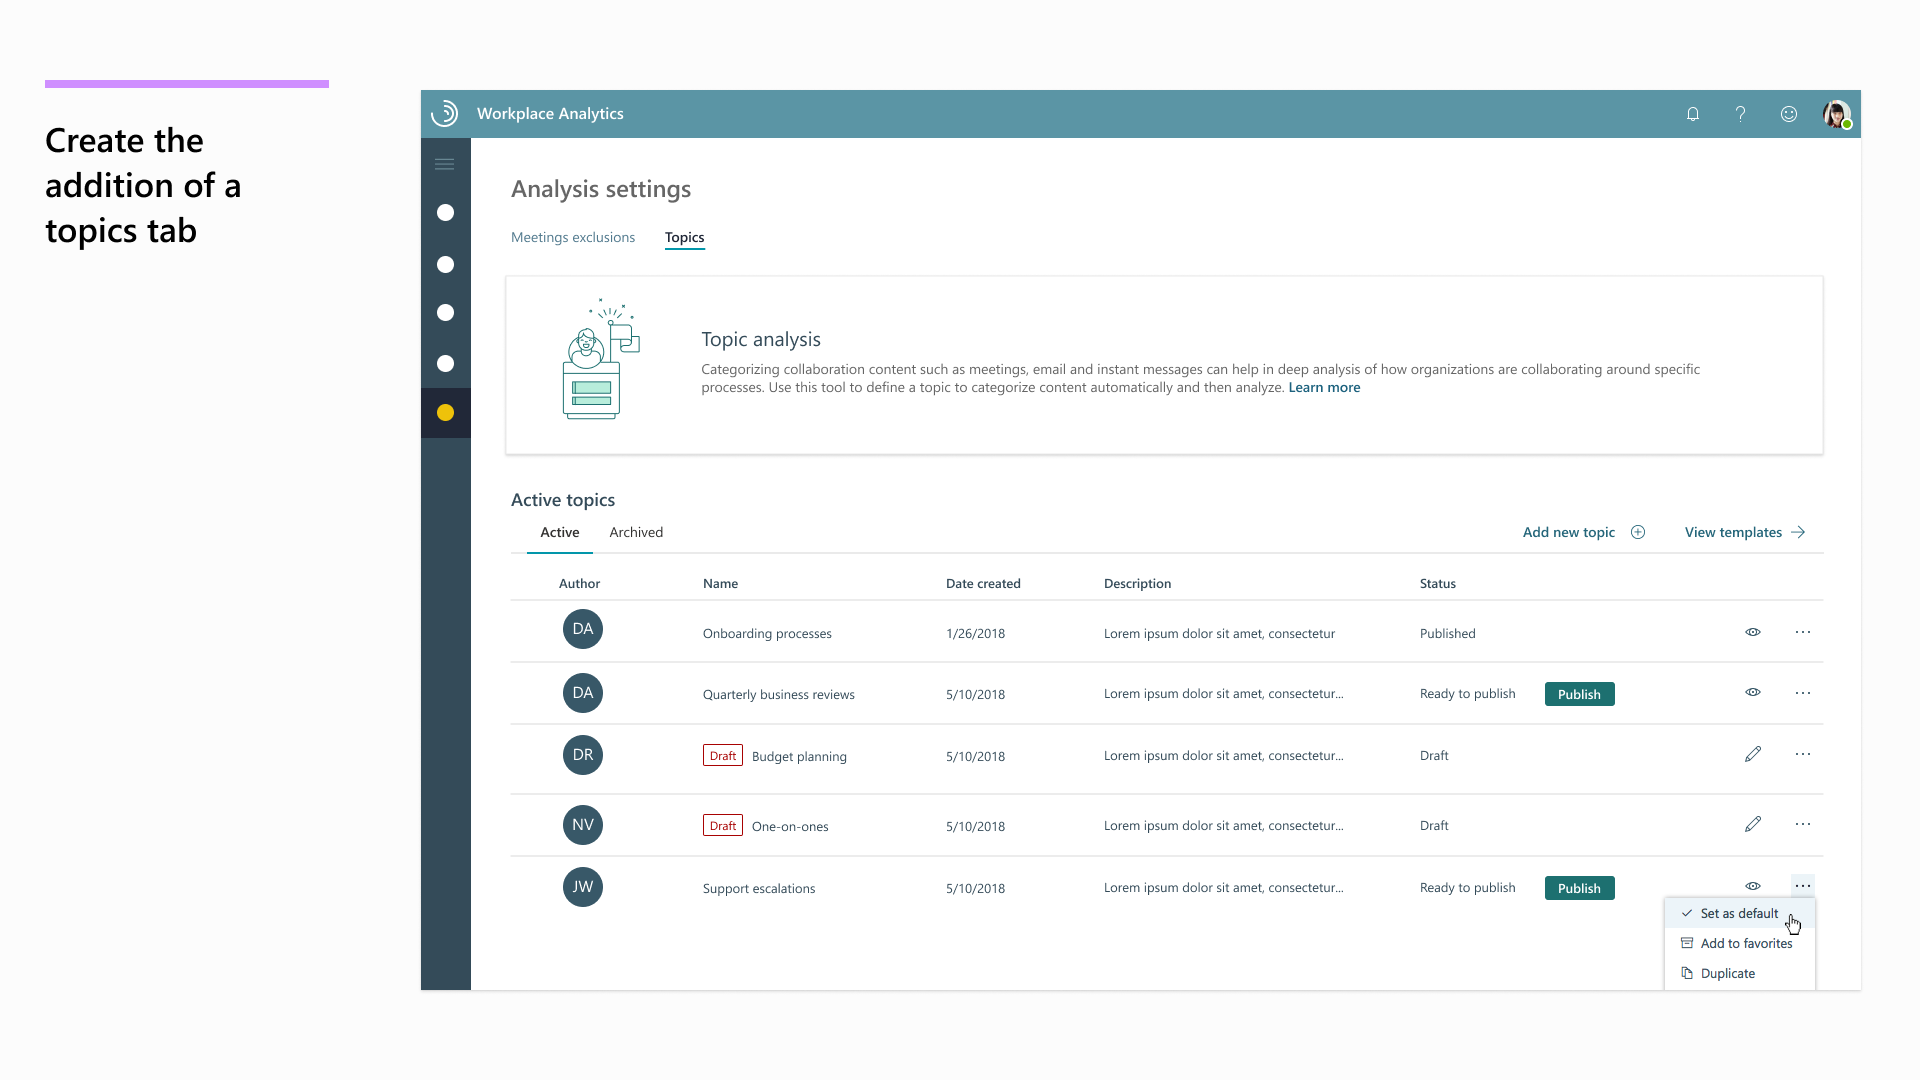The height and width of the screenshot is (1080, 1920).
Task: Open more options for Onboarding processes
Action: click(x=1803, y=632)
